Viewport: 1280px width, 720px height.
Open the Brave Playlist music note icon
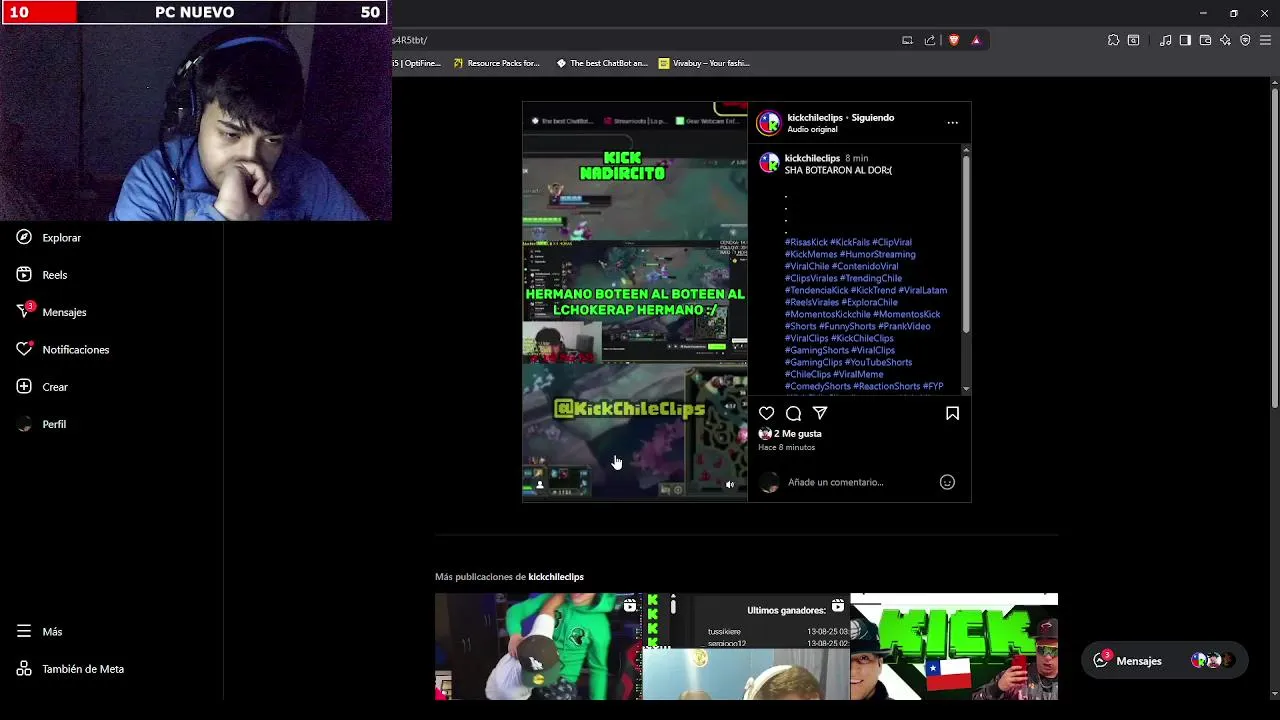(1165, 40)
